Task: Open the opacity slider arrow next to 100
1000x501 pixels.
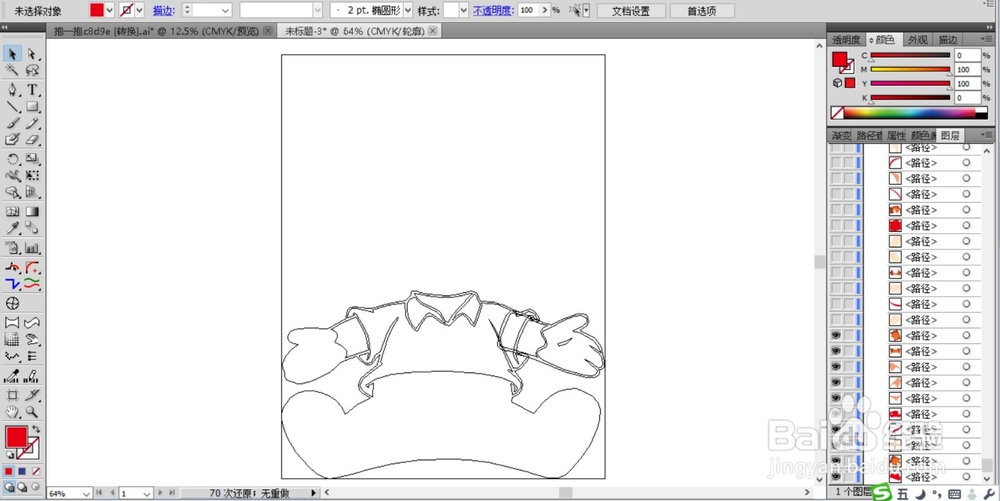Action: (x=544, y=10)
